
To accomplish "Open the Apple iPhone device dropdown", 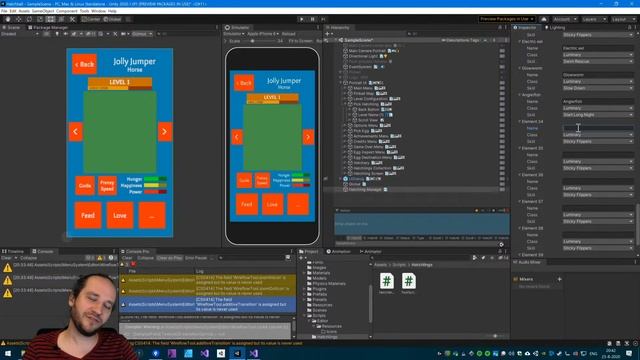I will (263, 34).
